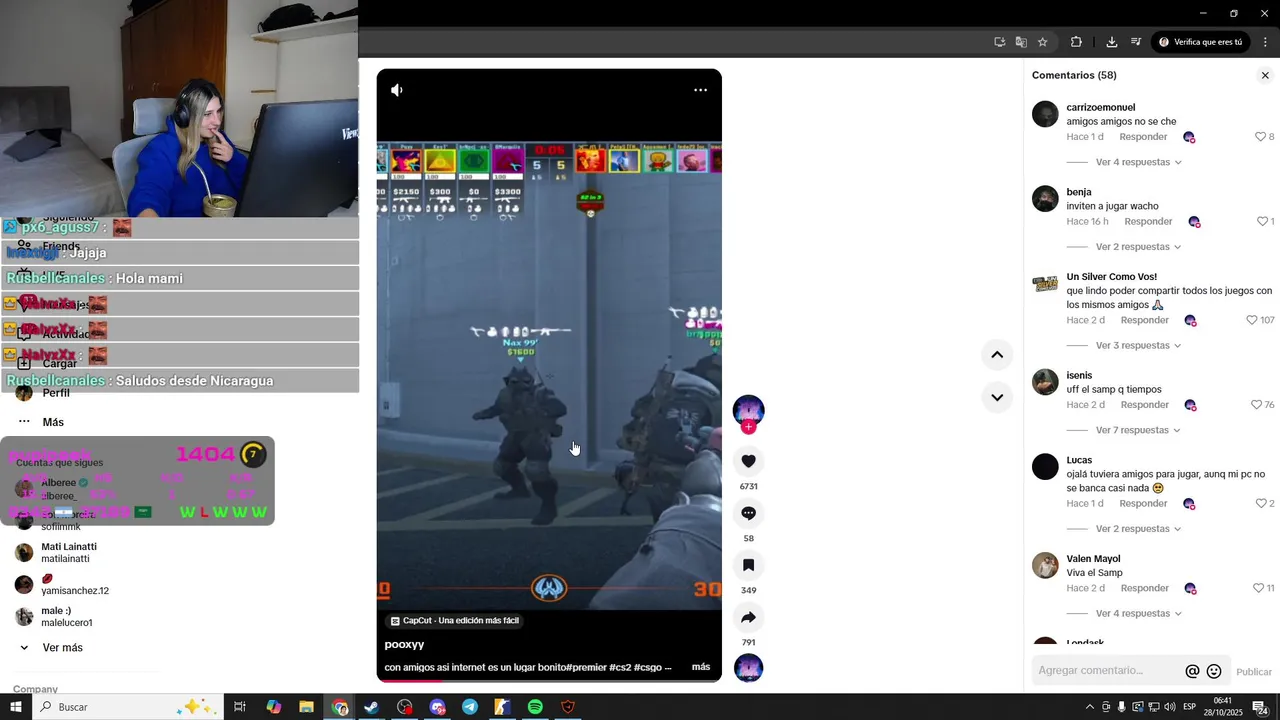Focus the Agregar comentario input field
1280x720 pixels.
point(1108,671)
